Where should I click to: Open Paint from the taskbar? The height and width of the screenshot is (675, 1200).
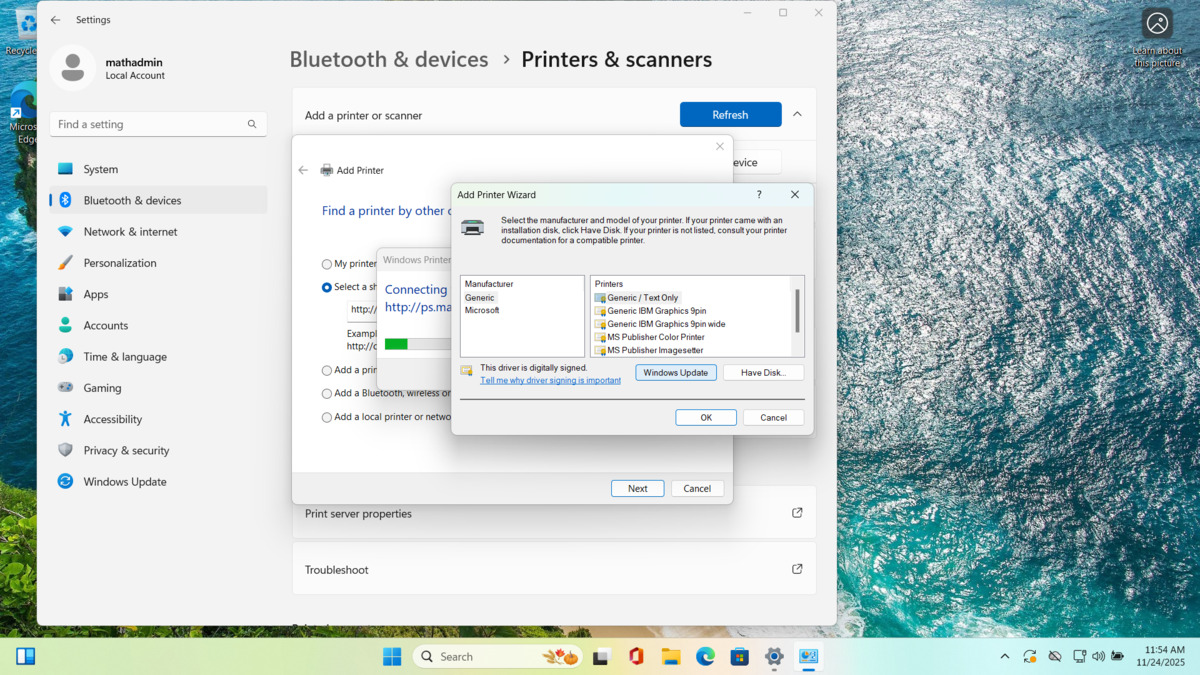808,656
